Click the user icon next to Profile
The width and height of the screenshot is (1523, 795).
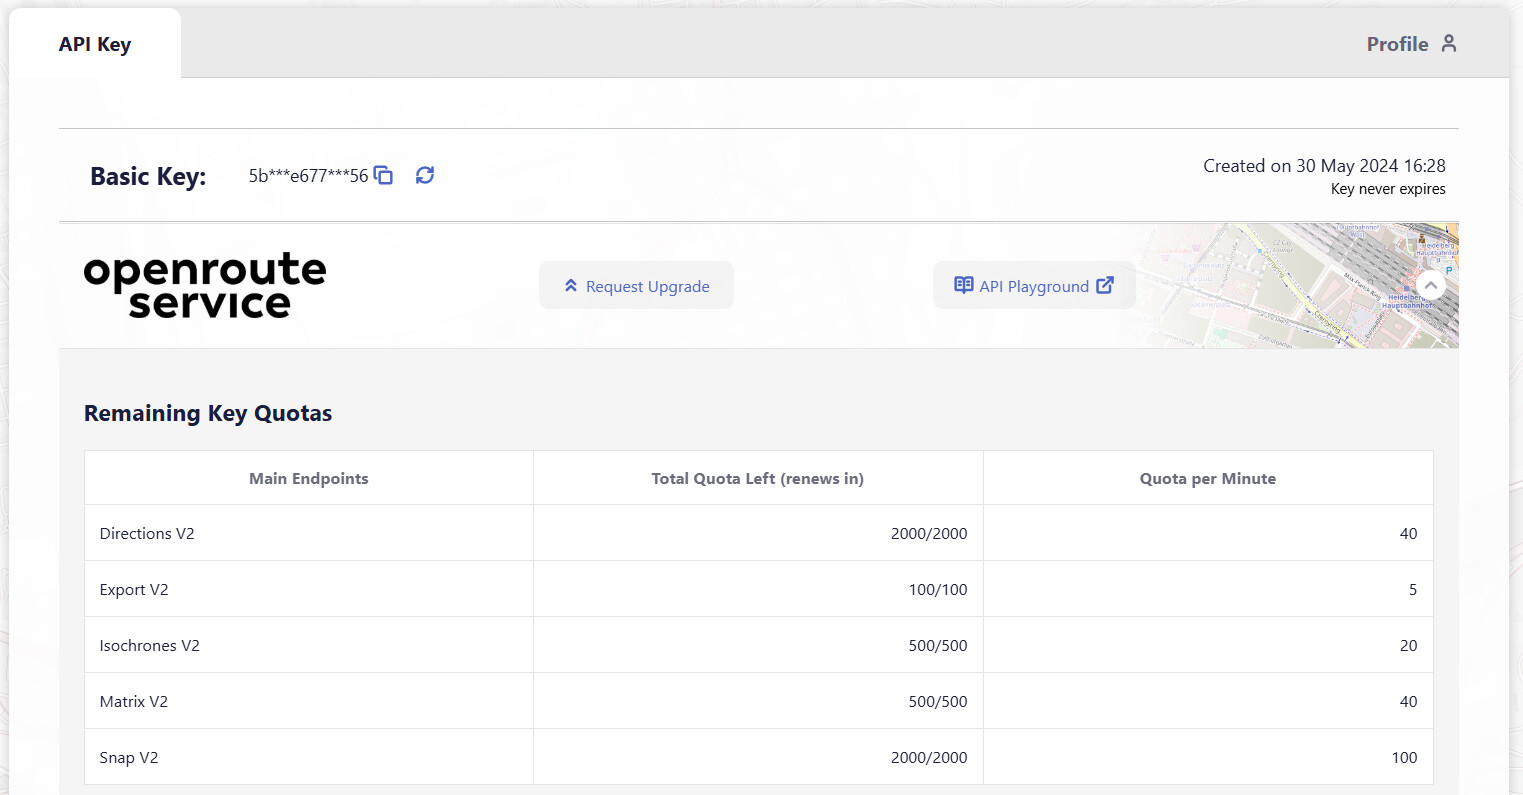click(x=1449, y=44)
